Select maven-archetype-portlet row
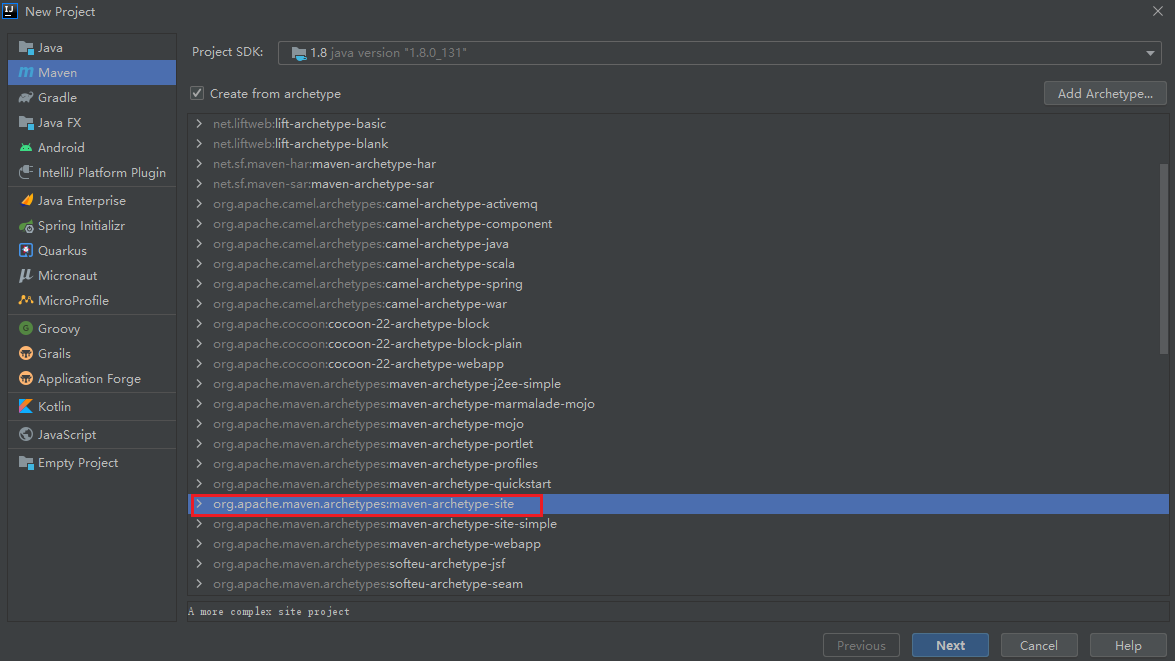The width and height of the screenshot is (1175, 661). click(678, 444)
